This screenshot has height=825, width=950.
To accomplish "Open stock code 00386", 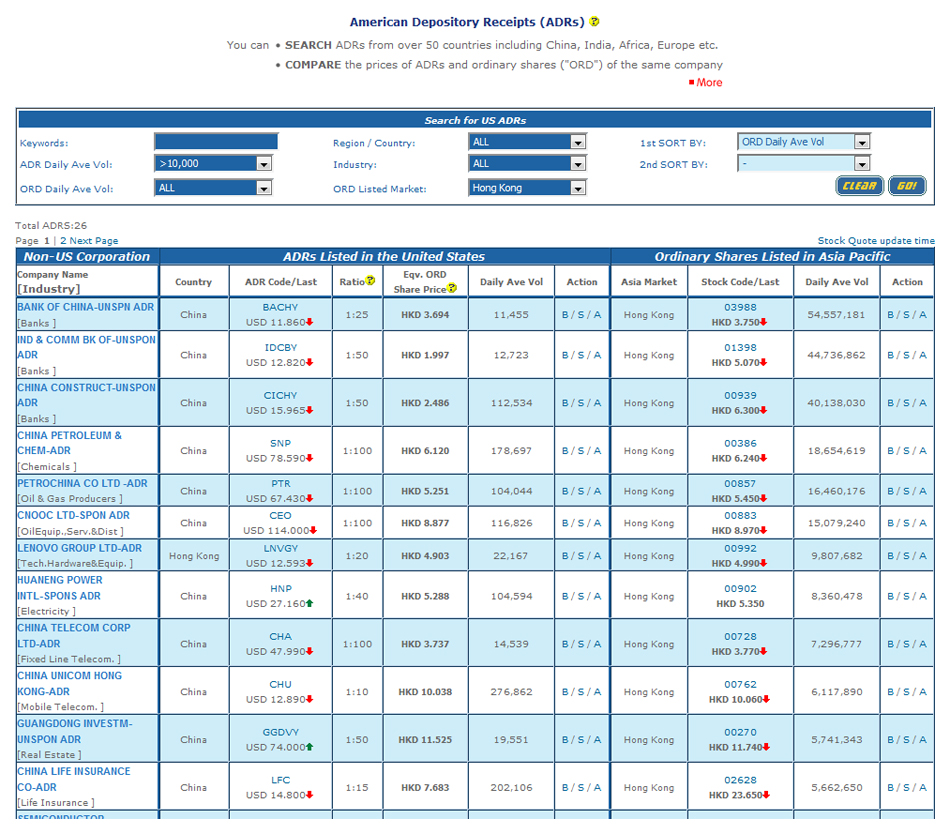I will click(x=740, y=443).
